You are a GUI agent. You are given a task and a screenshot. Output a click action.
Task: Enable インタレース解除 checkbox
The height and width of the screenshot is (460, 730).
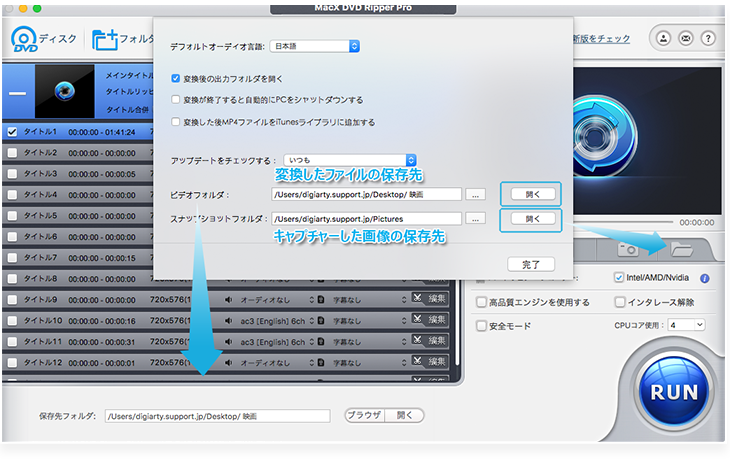[620, 303]
